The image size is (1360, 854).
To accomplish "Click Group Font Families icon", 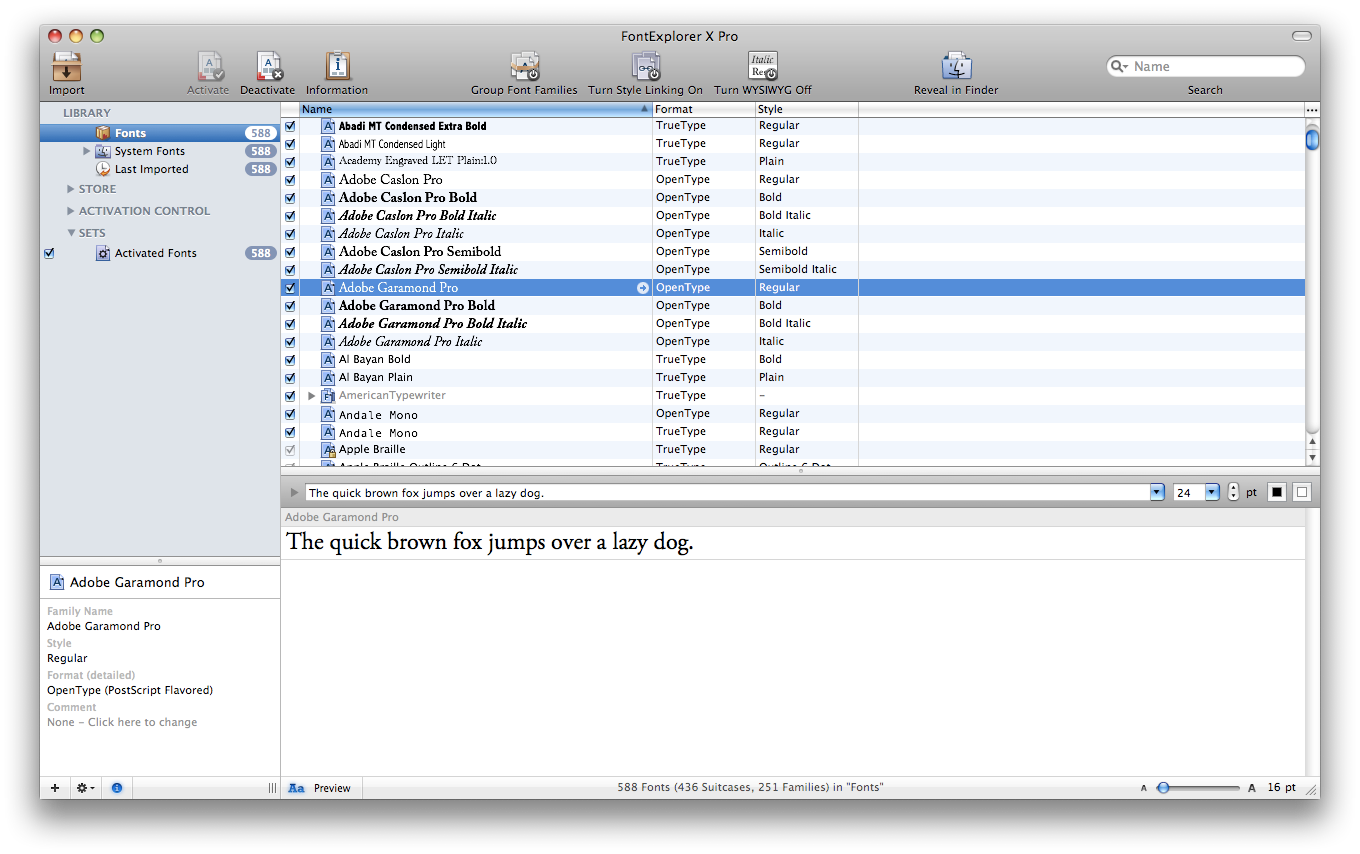I will click(x=525, y=67).
